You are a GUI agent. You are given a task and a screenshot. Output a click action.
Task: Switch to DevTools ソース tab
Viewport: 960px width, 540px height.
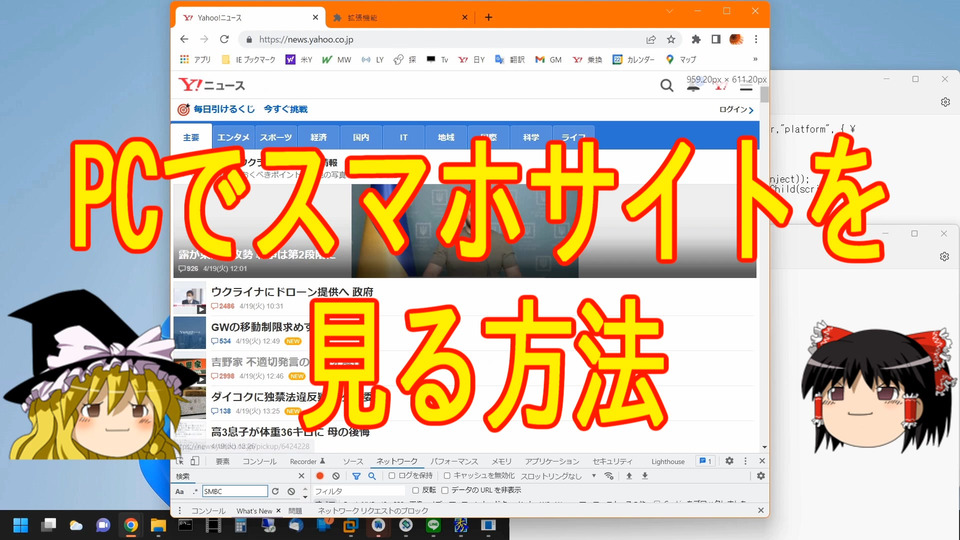353,462
